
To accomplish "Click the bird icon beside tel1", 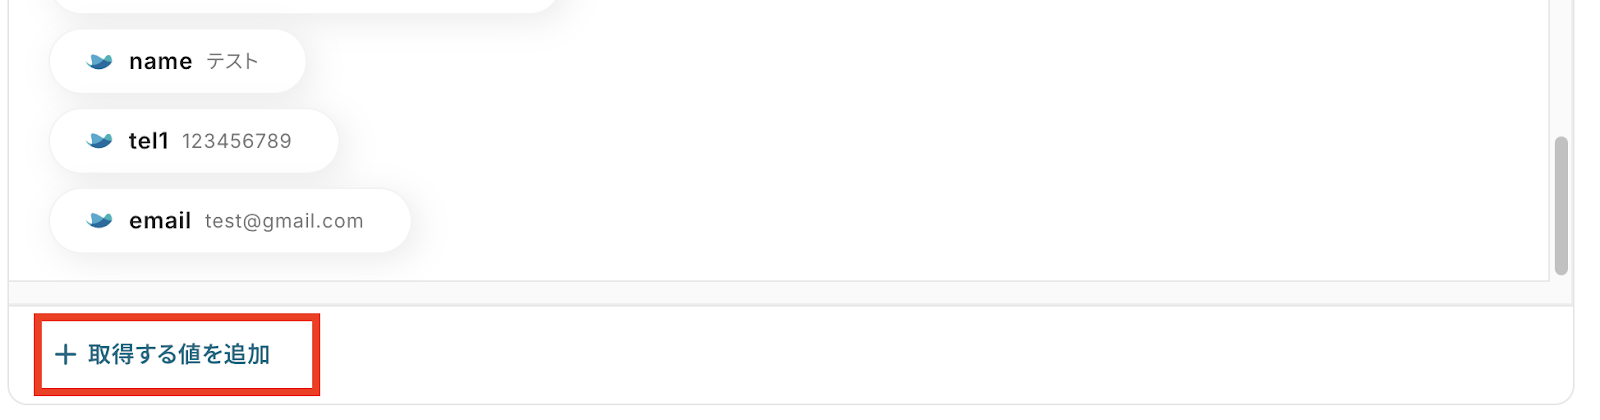I will [100, 141].
